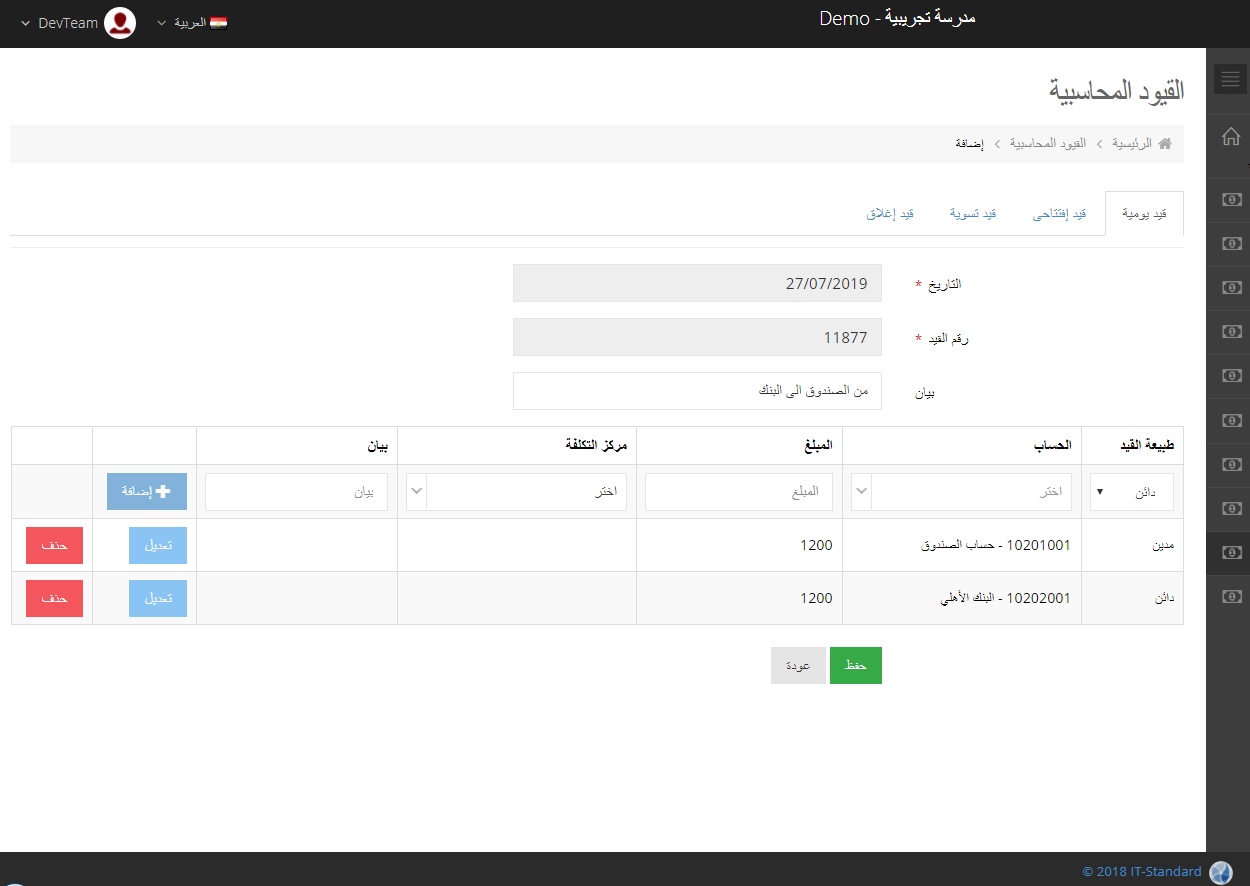The width and height of the screenshot is (1250, 886).
Task: Click حذف for the حساب الصندوق row
Action: tap(54, 545)
